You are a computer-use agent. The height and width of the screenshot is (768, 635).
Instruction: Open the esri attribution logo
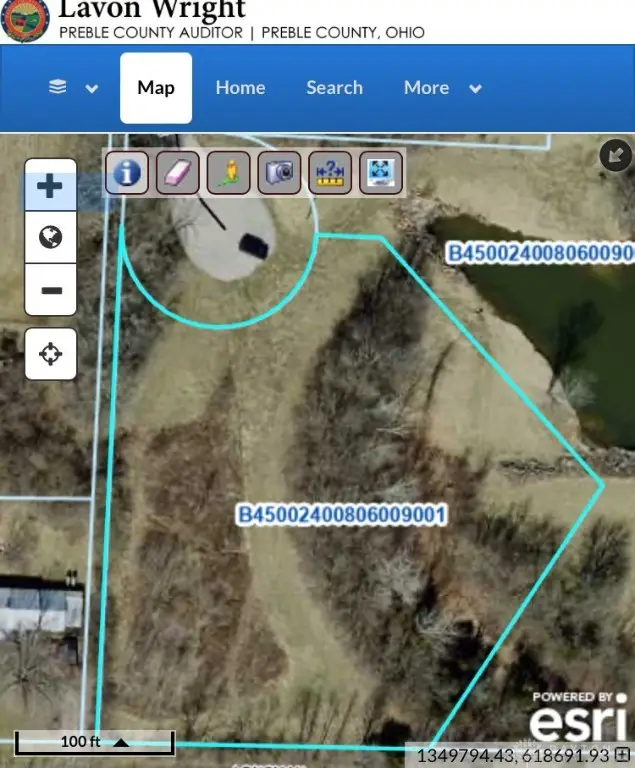[578, 717]
